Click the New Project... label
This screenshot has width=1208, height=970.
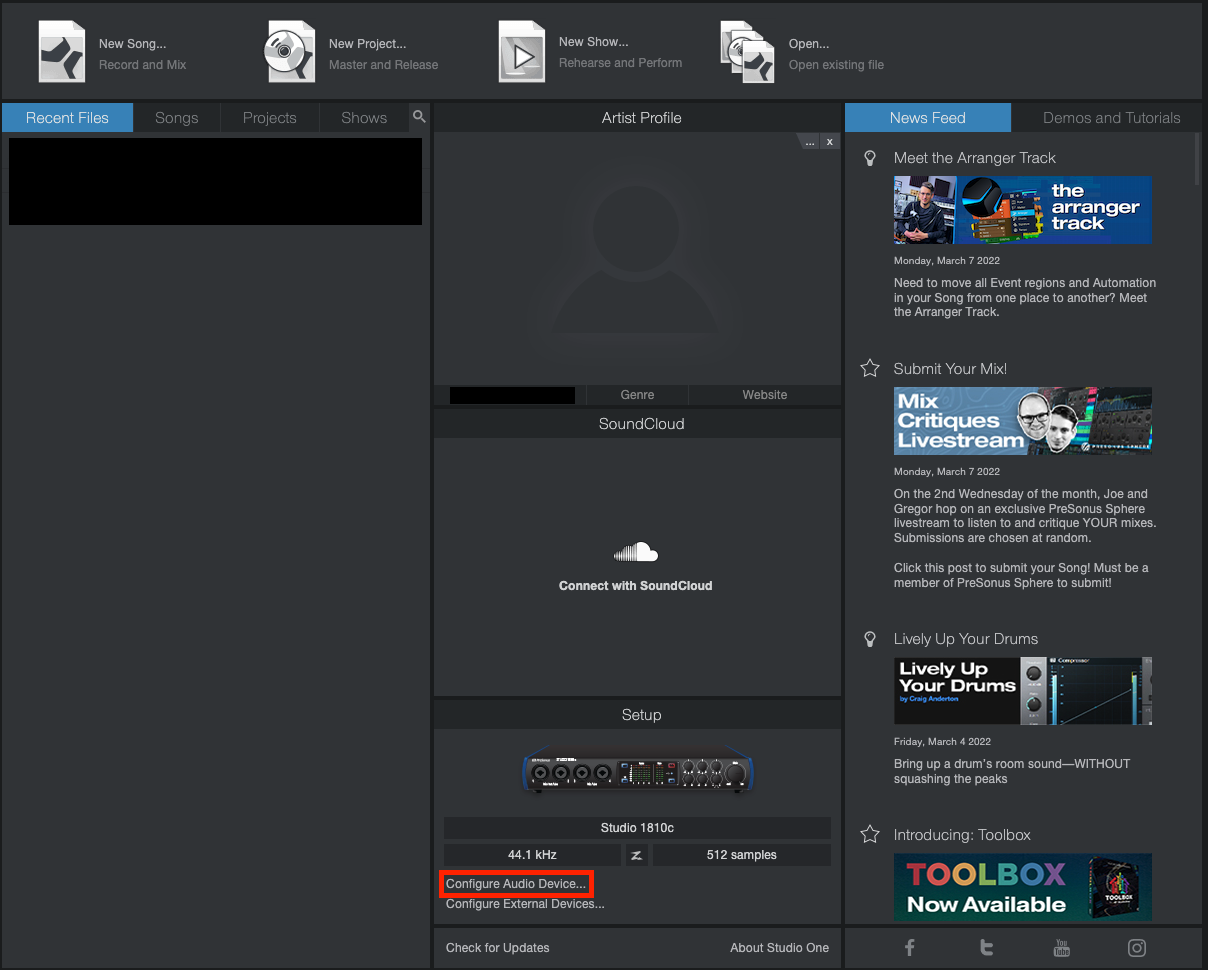pos(368,44)
